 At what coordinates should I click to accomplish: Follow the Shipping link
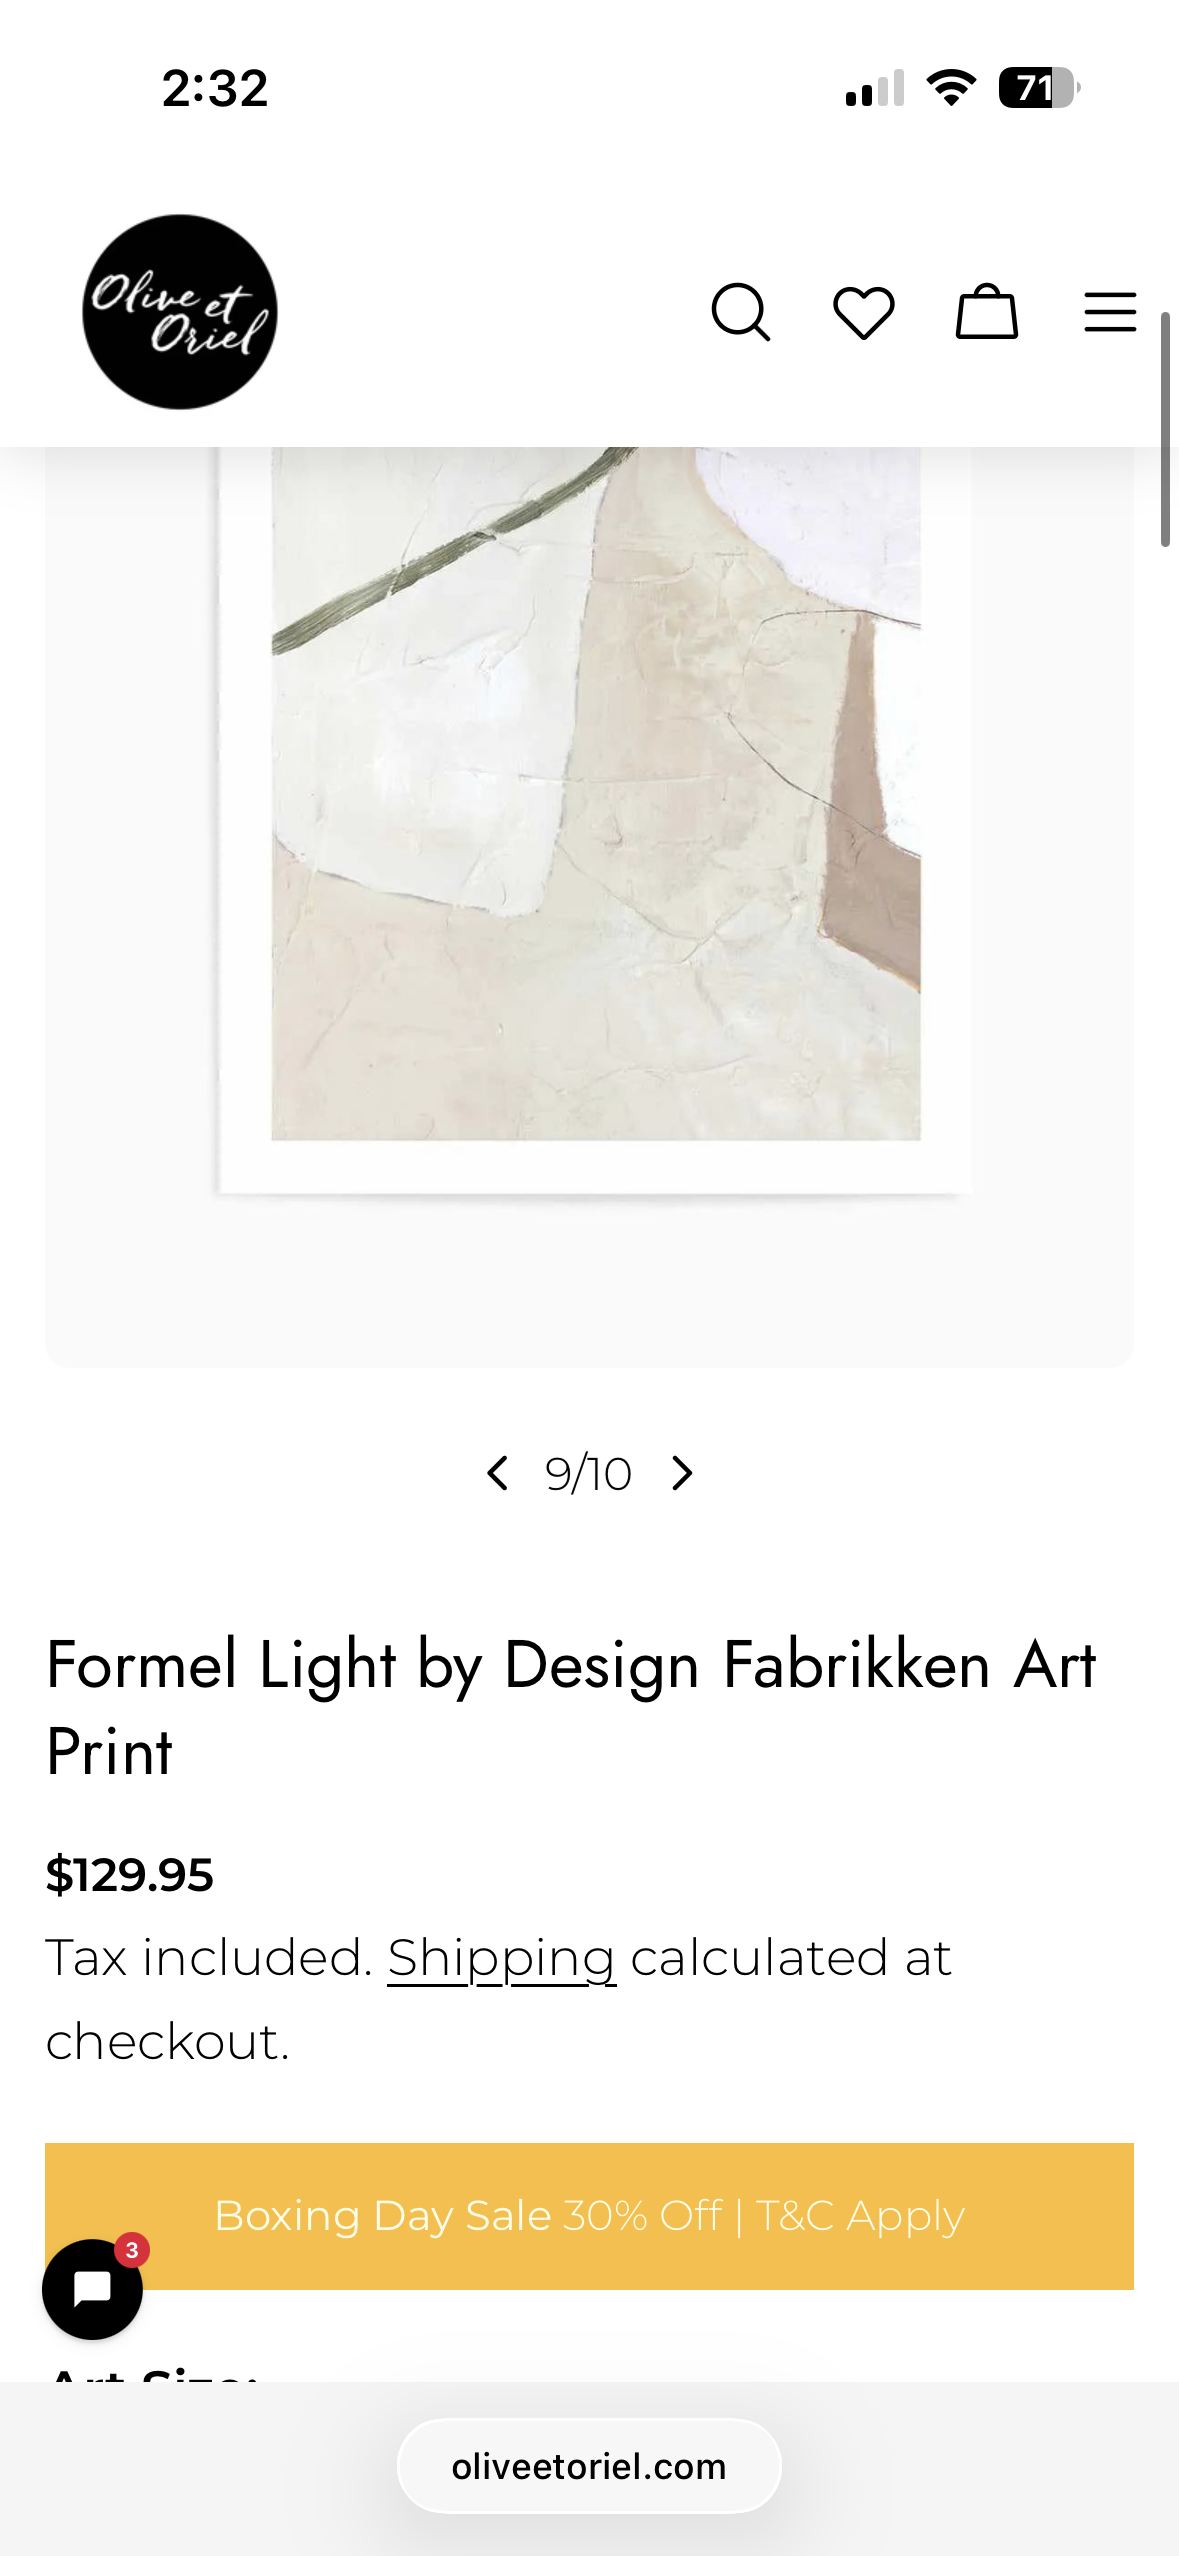click(501, 1957)
